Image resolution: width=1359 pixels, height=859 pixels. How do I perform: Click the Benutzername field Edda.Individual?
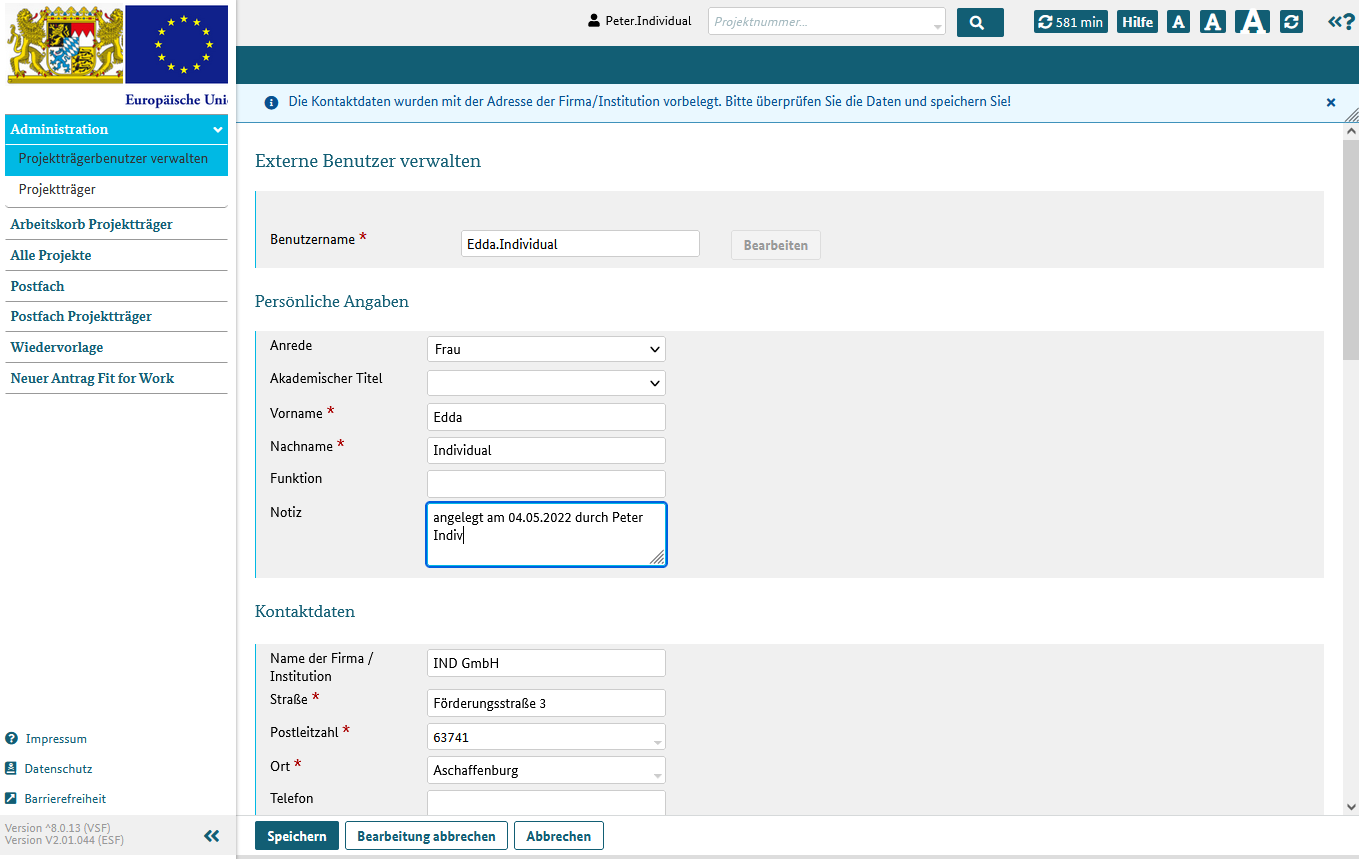(x=580, y=244)
